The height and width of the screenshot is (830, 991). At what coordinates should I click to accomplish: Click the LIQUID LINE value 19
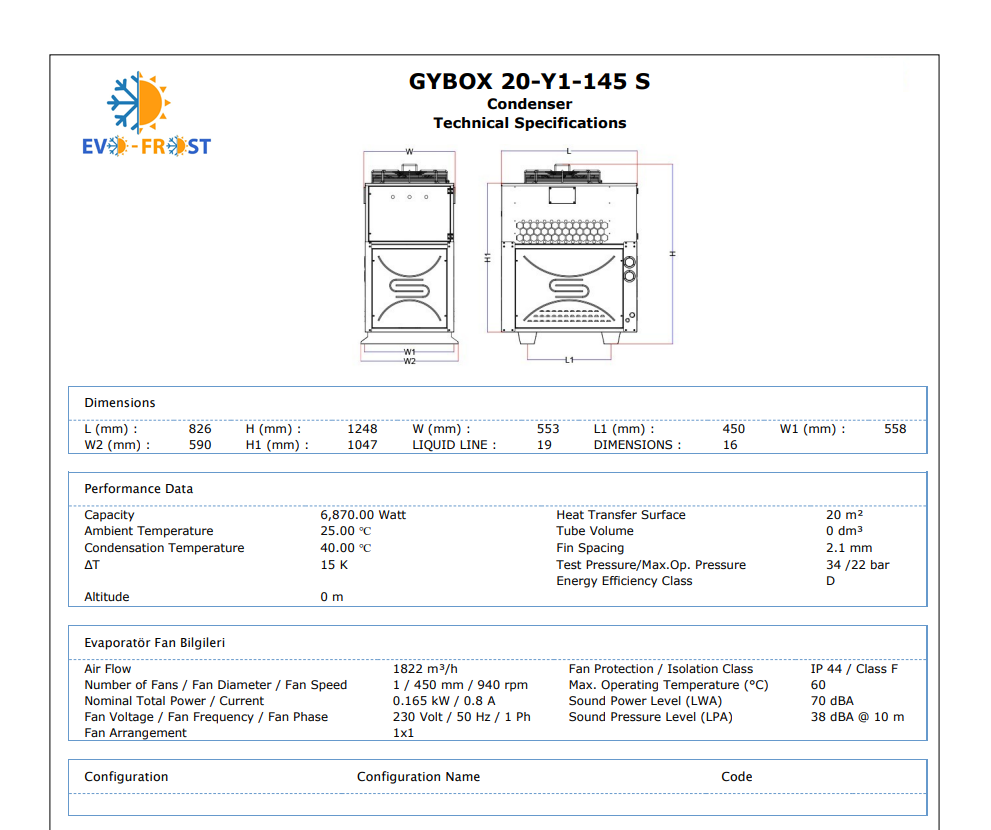coord(544,445)
